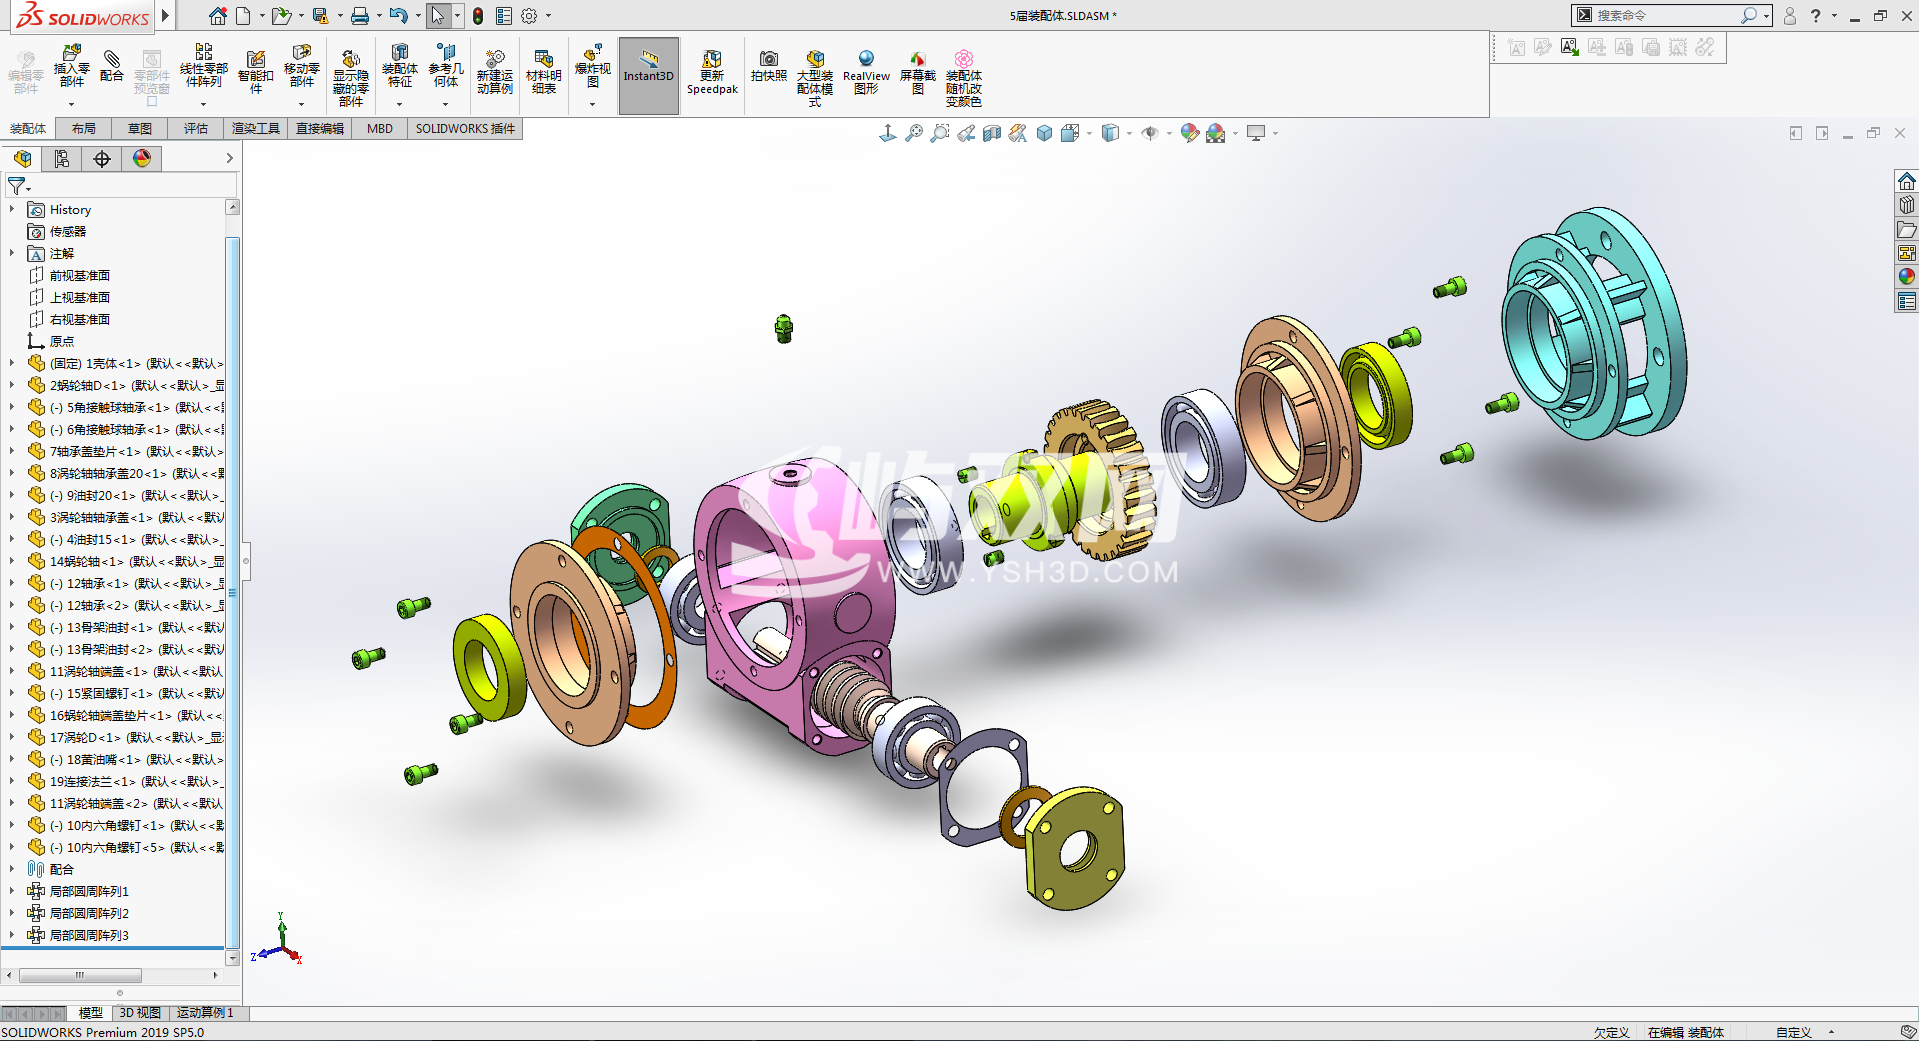Toggle 大型装配体模式
The image size is (1919, 1041).
(815, 77)
